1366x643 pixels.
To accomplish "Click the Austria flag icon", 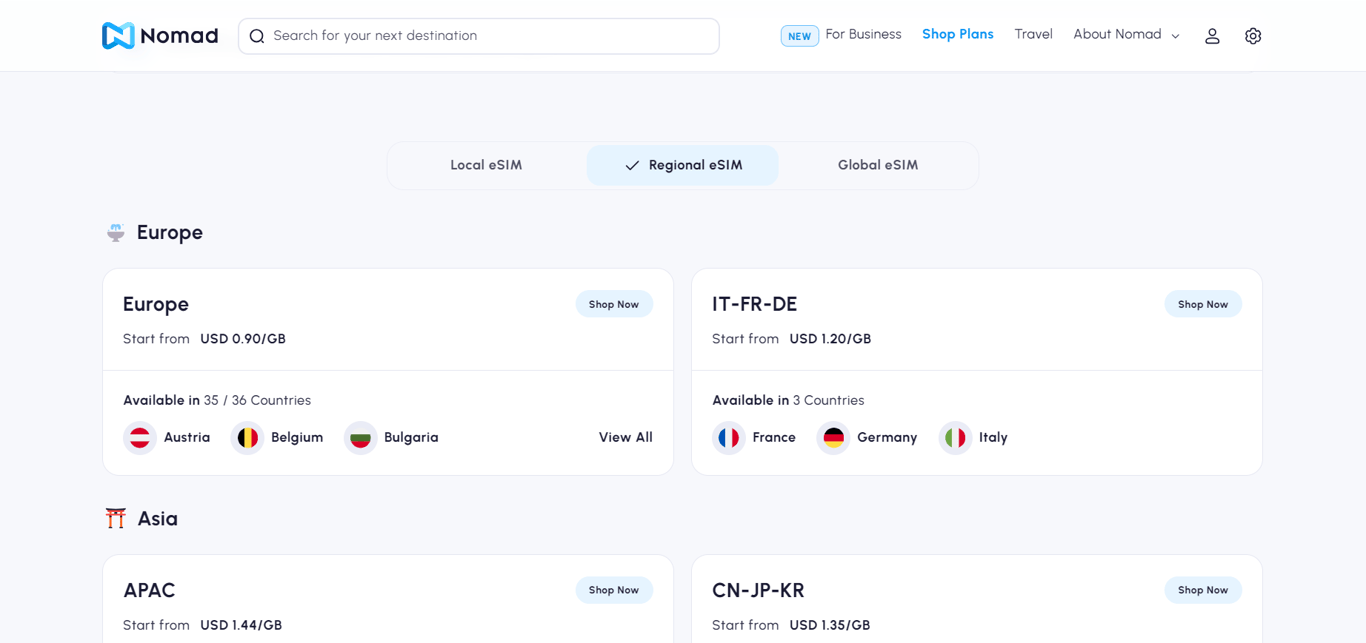I will 140,438.
